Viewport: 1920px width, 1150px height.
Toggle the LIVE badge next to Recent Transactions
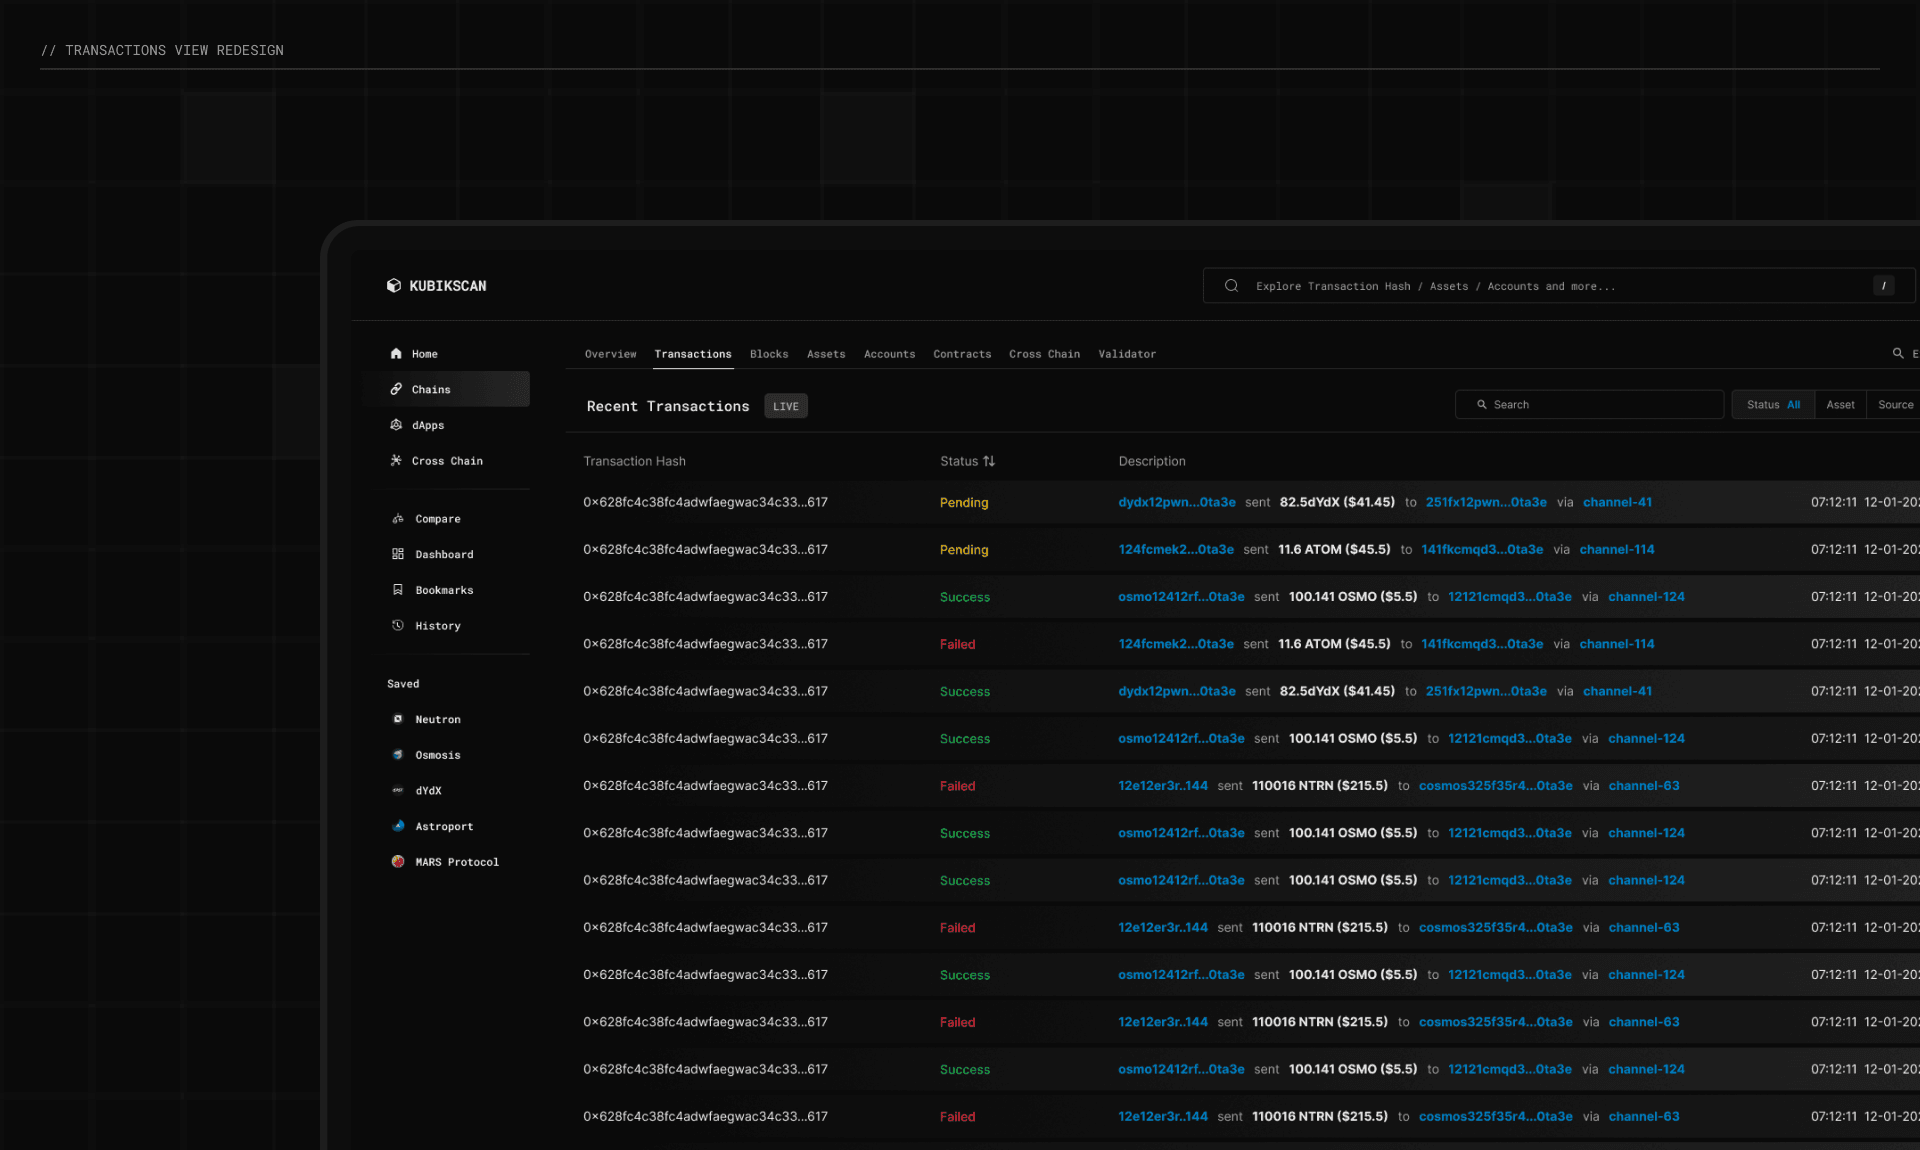pos(786,406)
